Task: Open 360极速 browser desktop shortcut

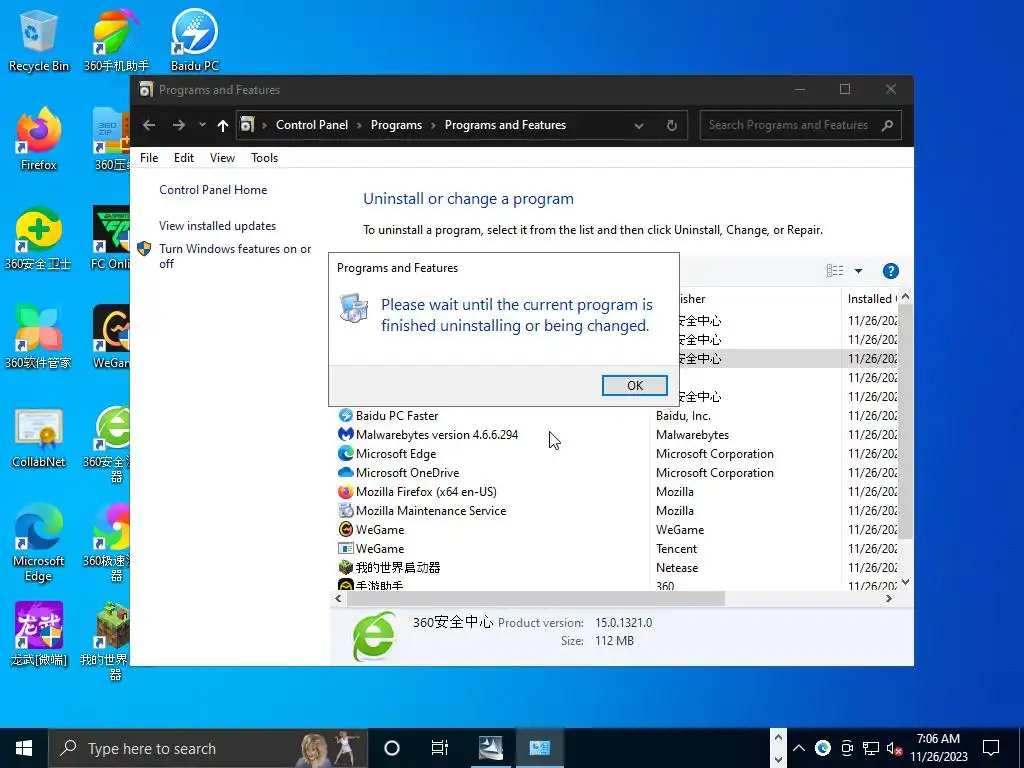Action: coord(110,543)
